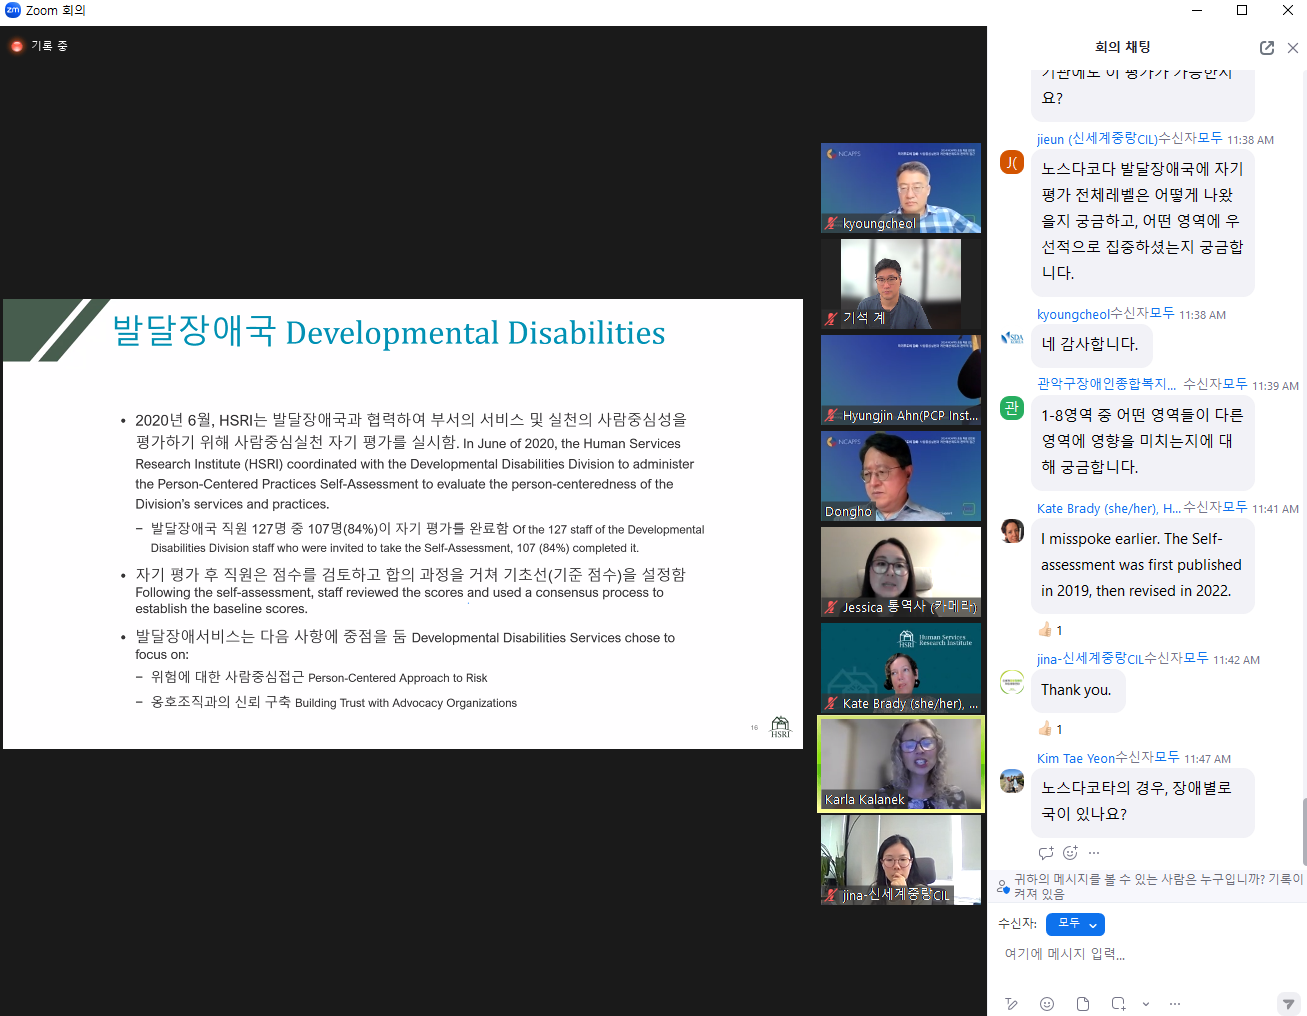Click the recording indicator 기록 중
This screenshot has height=1016, width=1307.
pos(40,46)
